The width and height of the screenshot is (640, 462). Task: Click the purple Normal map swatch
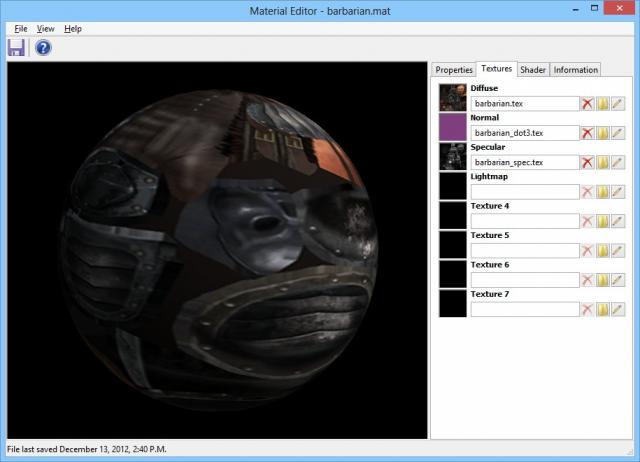453,126
